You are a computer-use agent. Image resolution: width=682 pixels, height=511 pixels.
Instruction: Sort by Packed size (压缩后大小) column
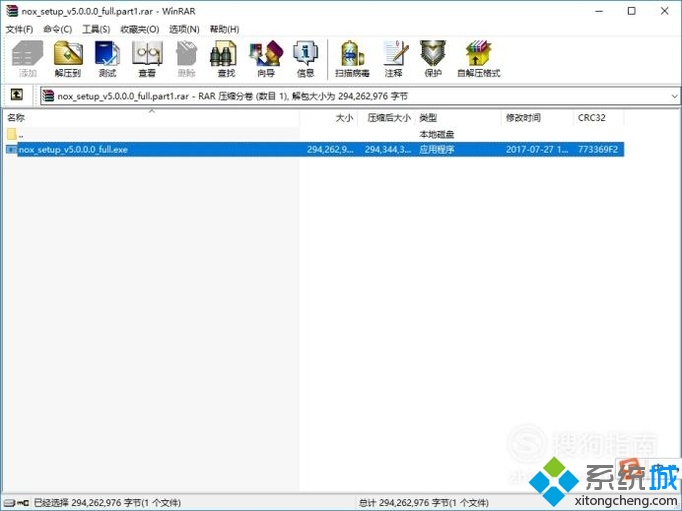click(386, 117)
